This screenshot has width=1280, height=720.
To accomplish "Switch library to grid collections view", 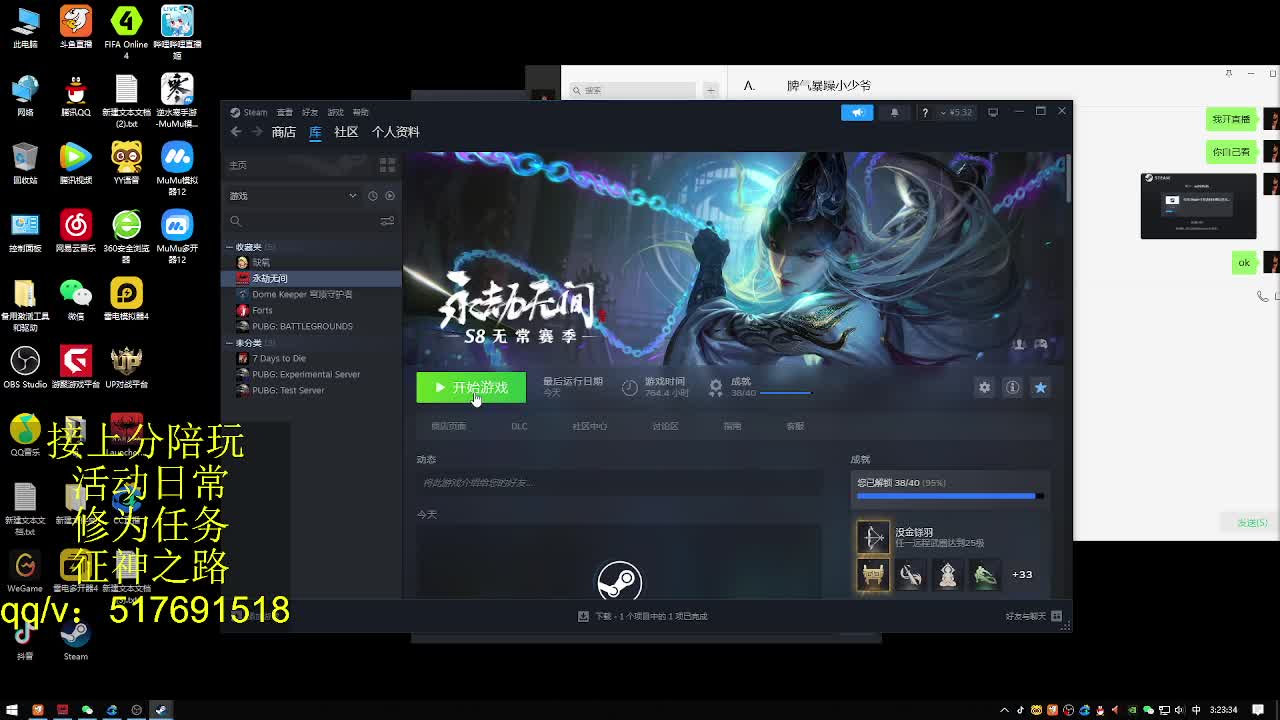I will pos(387,165).
